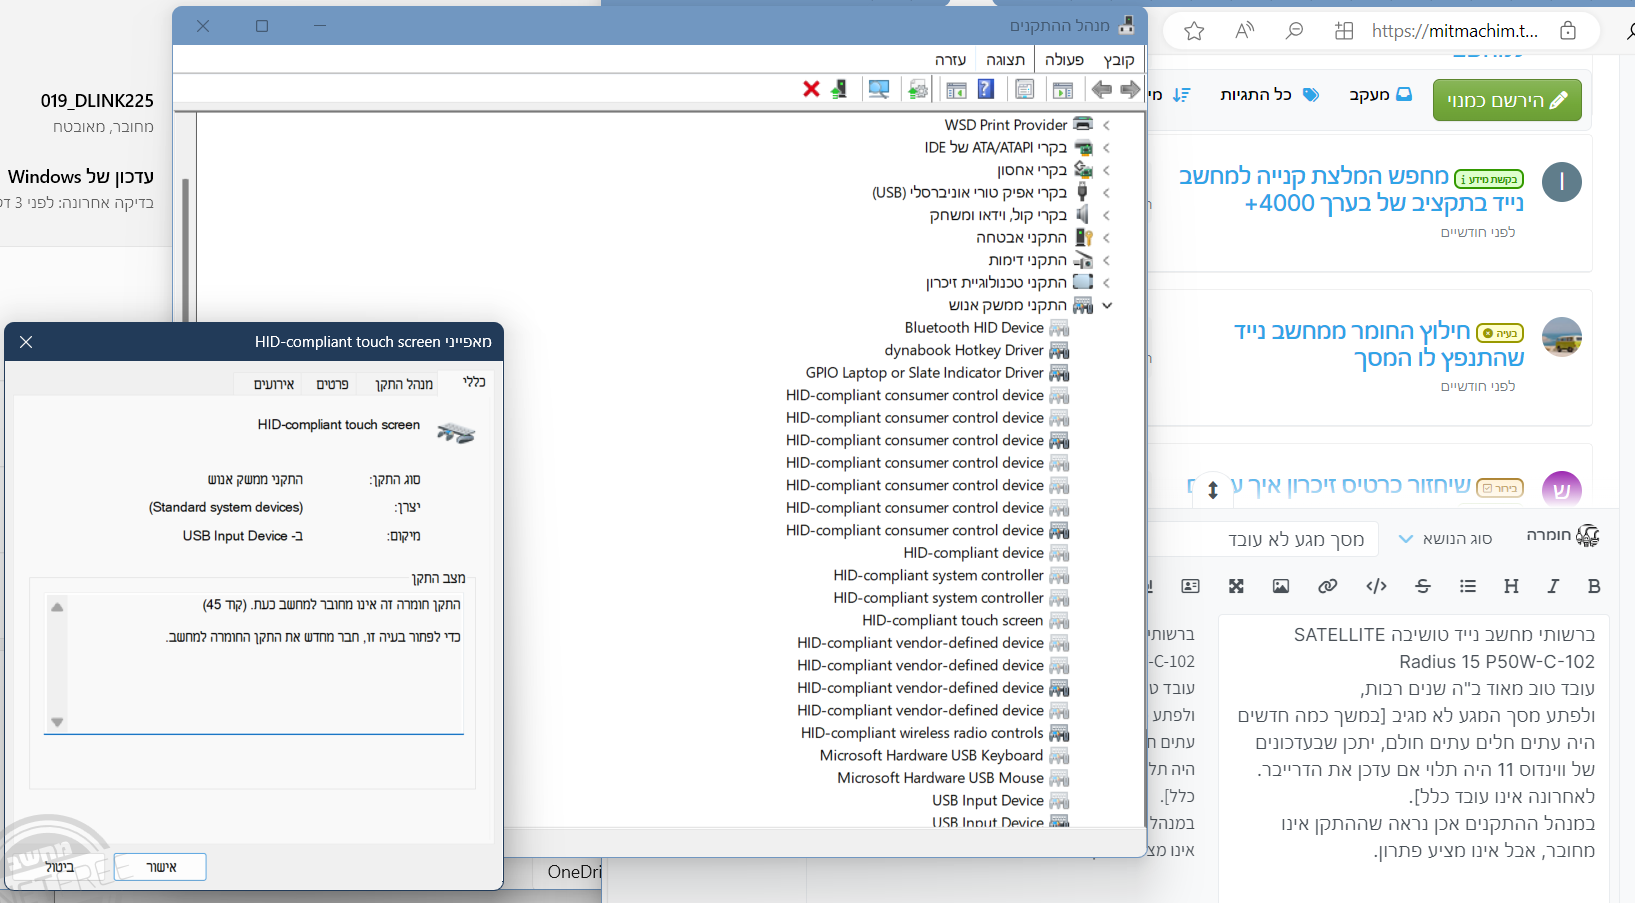This screenshot has height=903, width=1635.
Task: Click the red X uninstall device icon
Action: [811, 90]
